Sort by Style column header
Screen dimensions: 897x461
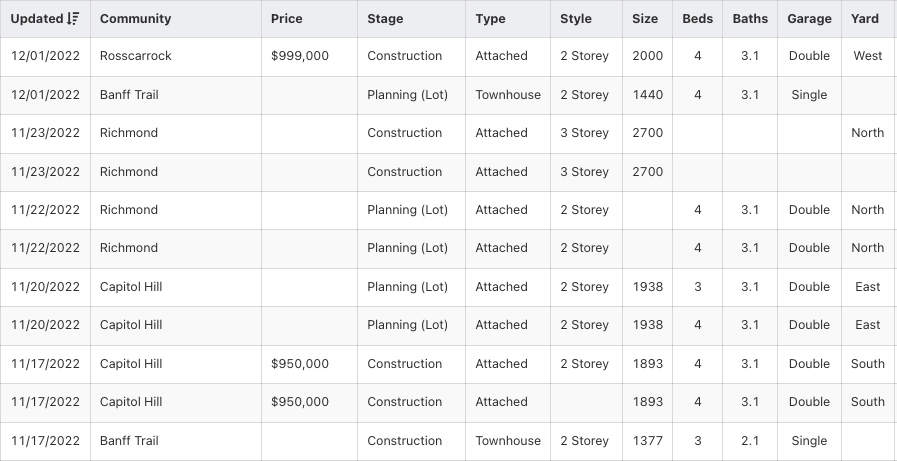(x=576, y=19)
